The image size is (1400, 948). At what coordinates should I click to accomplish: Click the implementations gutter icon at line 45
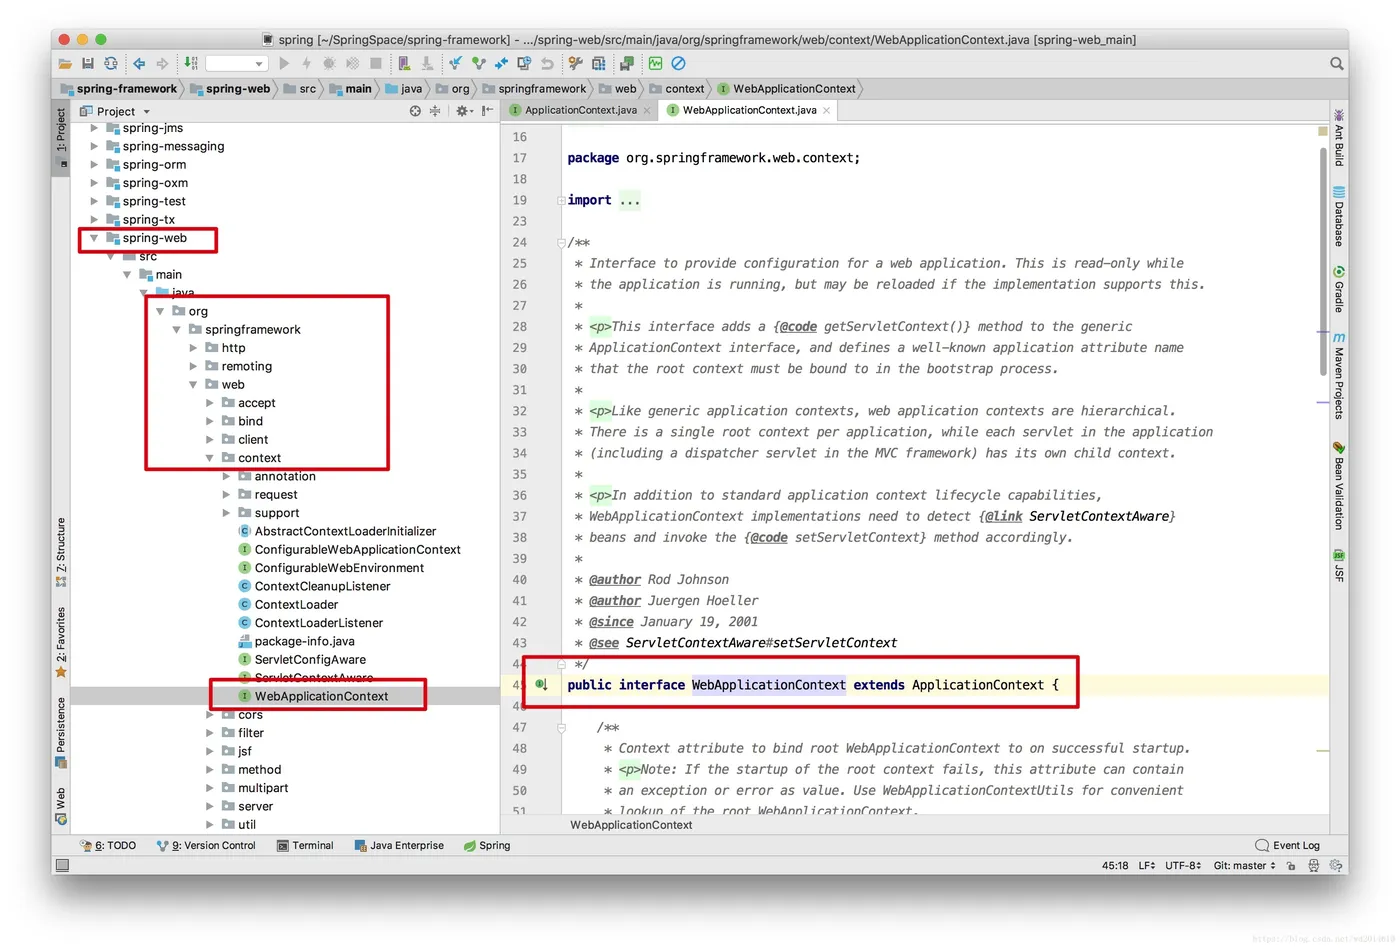point(541,685)
